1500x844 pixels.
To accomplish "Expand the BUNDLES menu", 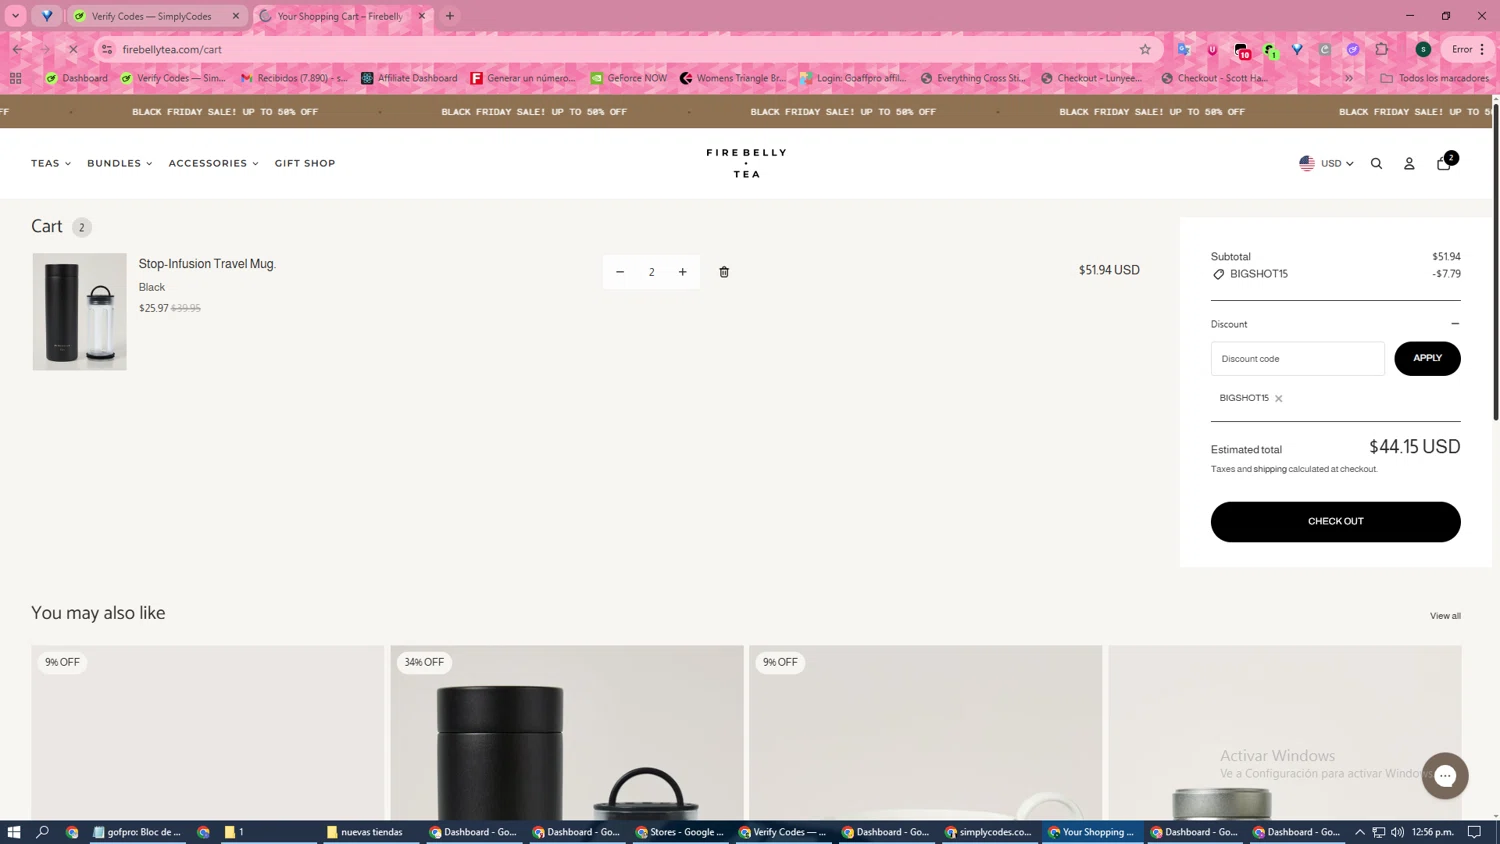I will [x=119, y=163].
